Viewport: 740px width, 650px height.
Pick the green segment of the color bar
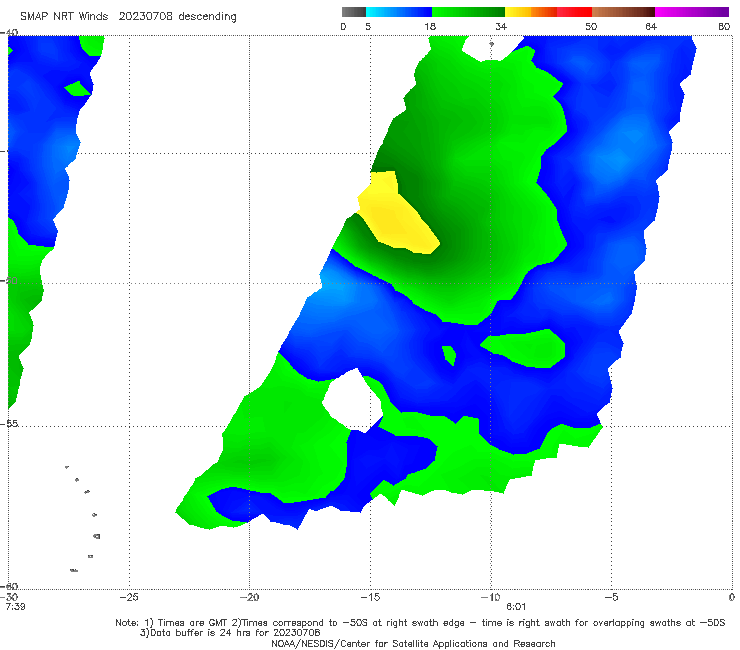pos(468,12)
